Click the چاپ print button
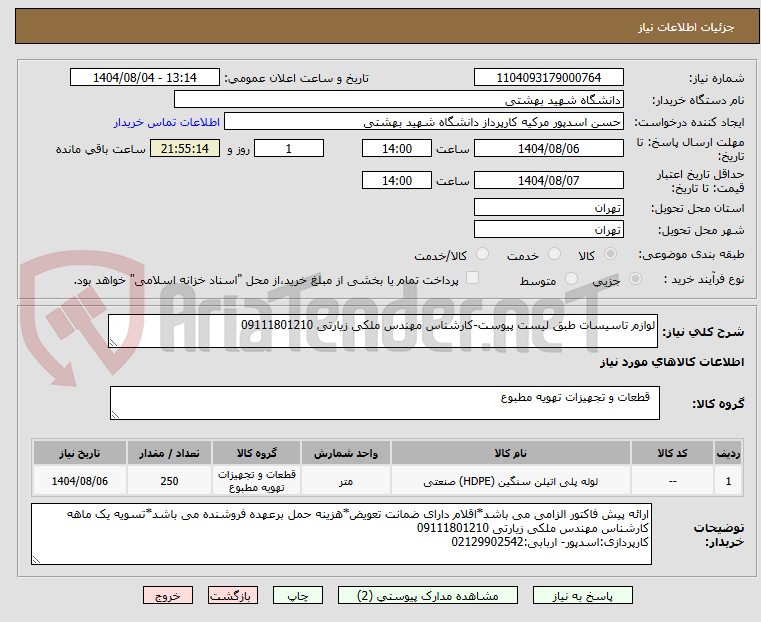The width and height of the screenshot is (761, 622). (298, 595)
